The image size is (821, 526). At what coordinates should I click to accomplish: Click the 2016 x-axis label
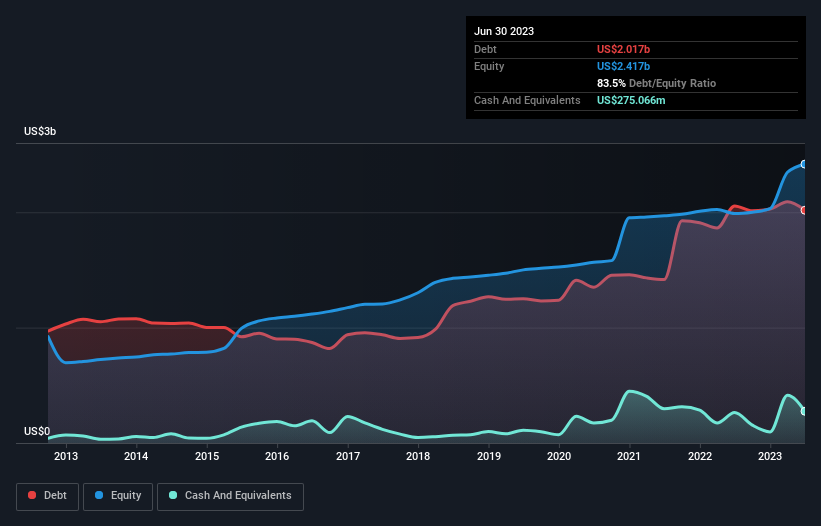pos(277,456)
